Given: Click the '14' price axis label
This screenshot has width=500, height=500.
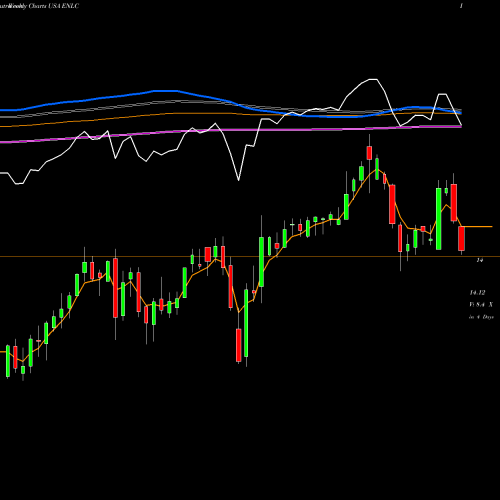Looking at the screenshot, I should [480, 260].
